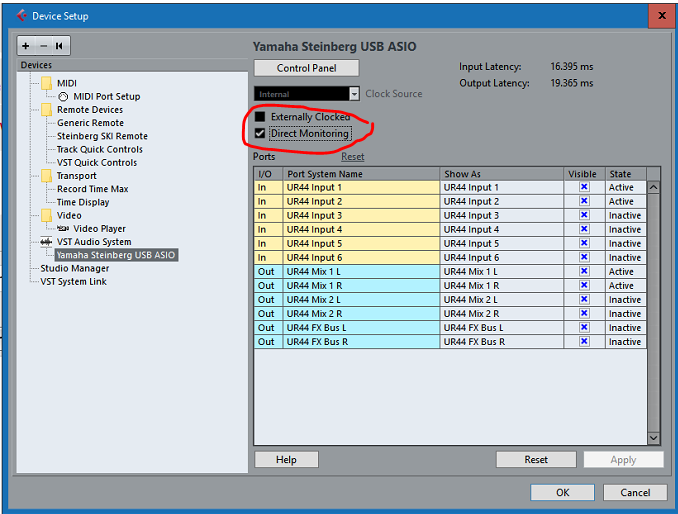Screen dimensions: 678x514
Task: Uncheck the Direct Monitoring checkbox
Action: coord(260,133)
